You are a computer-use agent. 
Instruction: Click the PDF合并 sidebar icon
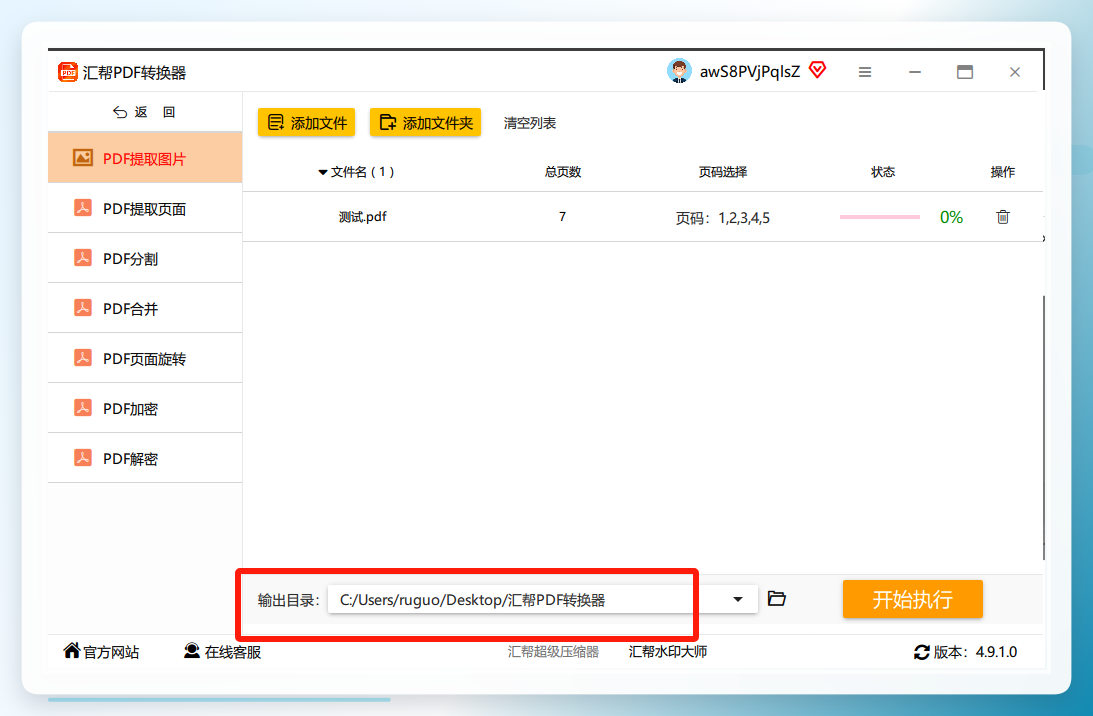click(83, 307)
